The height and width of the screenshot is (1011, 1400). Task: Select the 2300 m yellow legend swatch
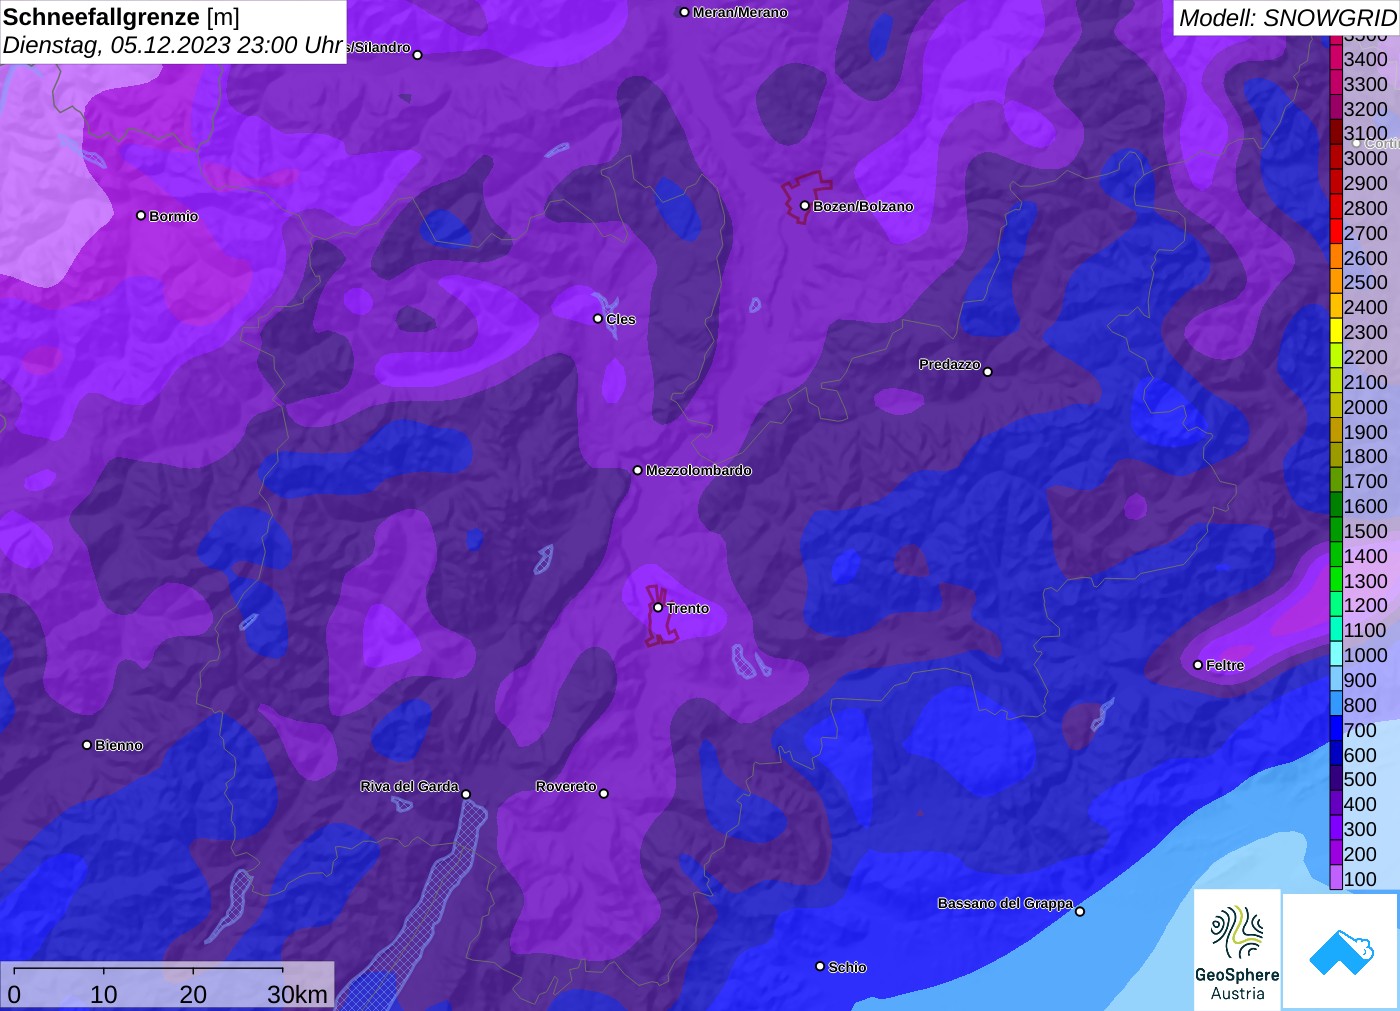click(1336, 331)
